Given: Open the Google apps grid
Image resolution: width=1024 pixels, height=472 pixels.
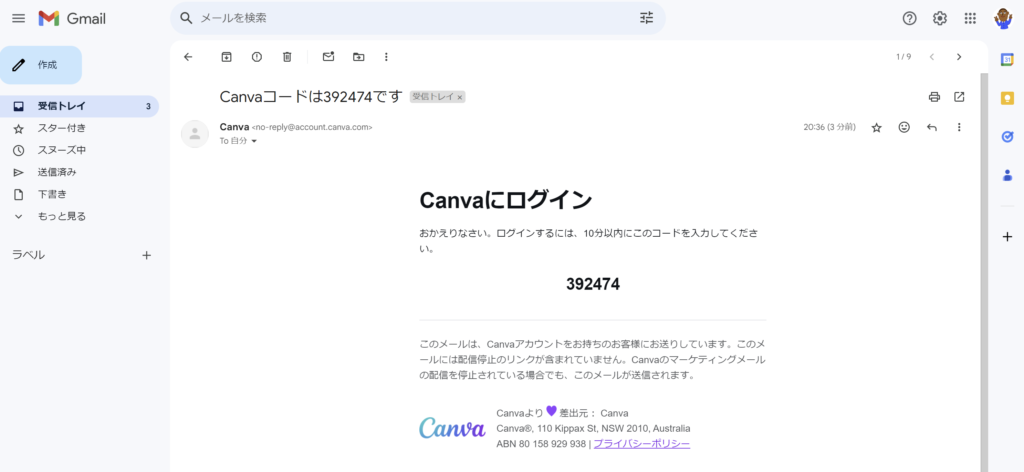Looking at the screenshot, I should 970,18.
